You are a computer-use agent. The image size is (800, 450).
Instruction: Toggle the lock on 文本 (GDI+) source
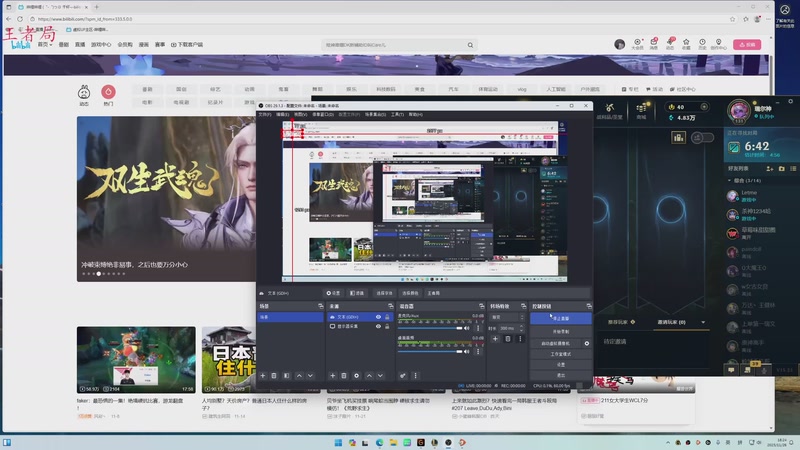point(388,317)
